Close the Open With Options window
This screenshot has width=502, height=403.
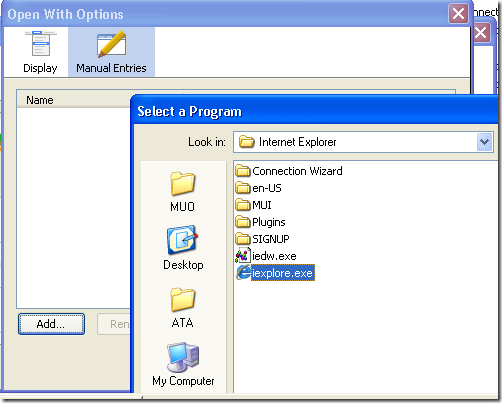tap(458, 14)
